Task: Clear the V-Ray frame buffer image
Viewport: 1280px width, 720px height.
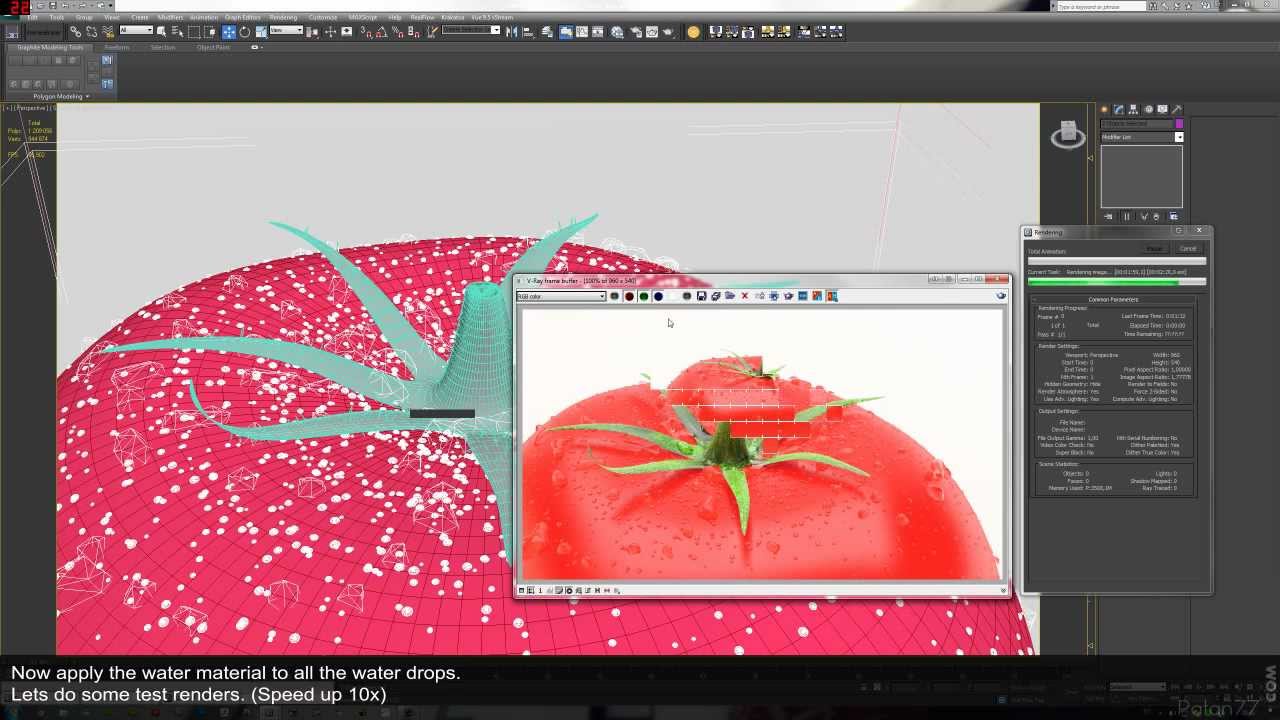Action: [744, 296]
